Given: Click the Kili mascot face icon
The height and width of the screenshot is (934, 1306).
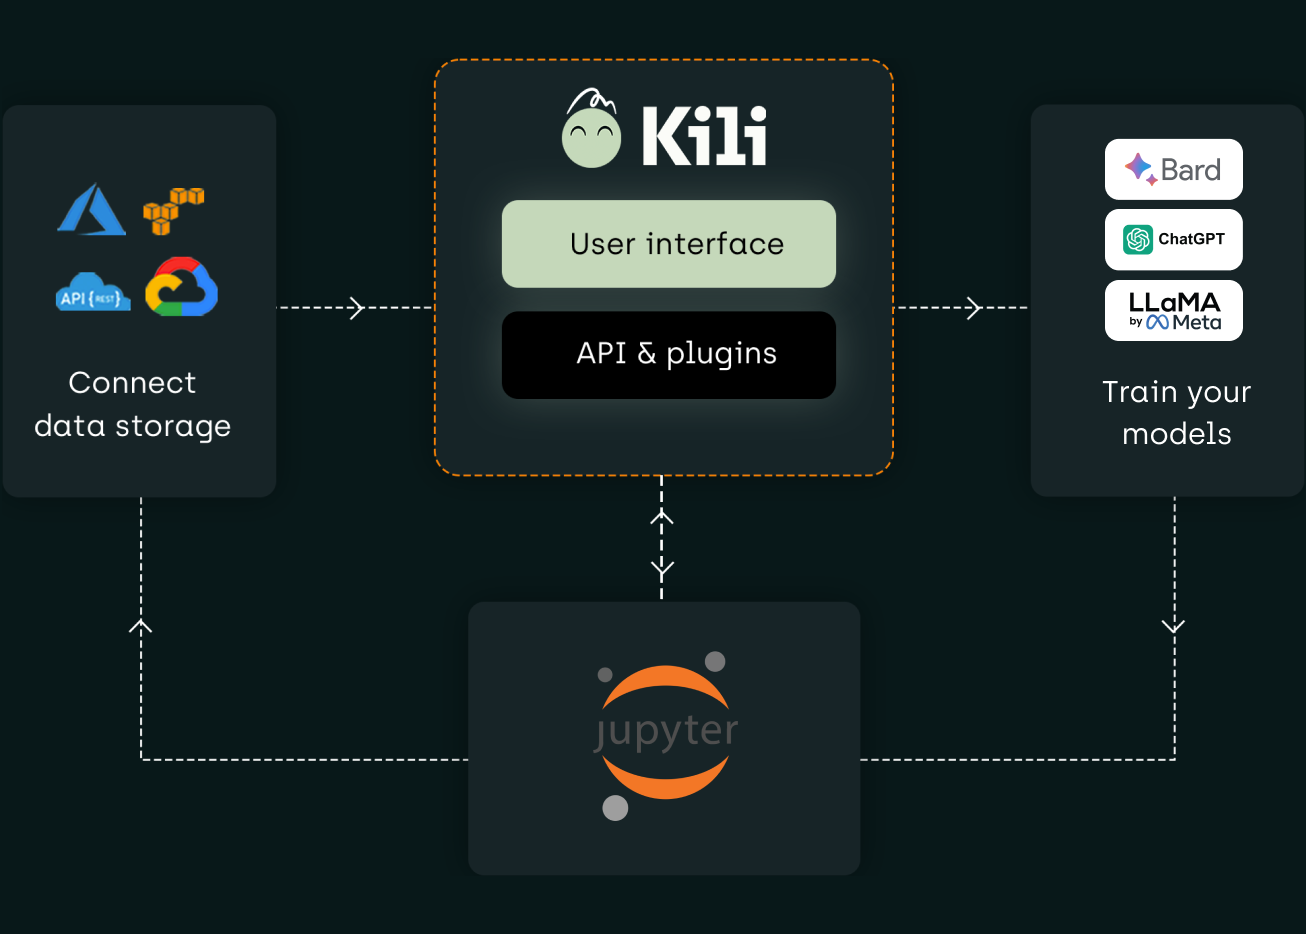Looking at the screenshot, I should point(592,128).
